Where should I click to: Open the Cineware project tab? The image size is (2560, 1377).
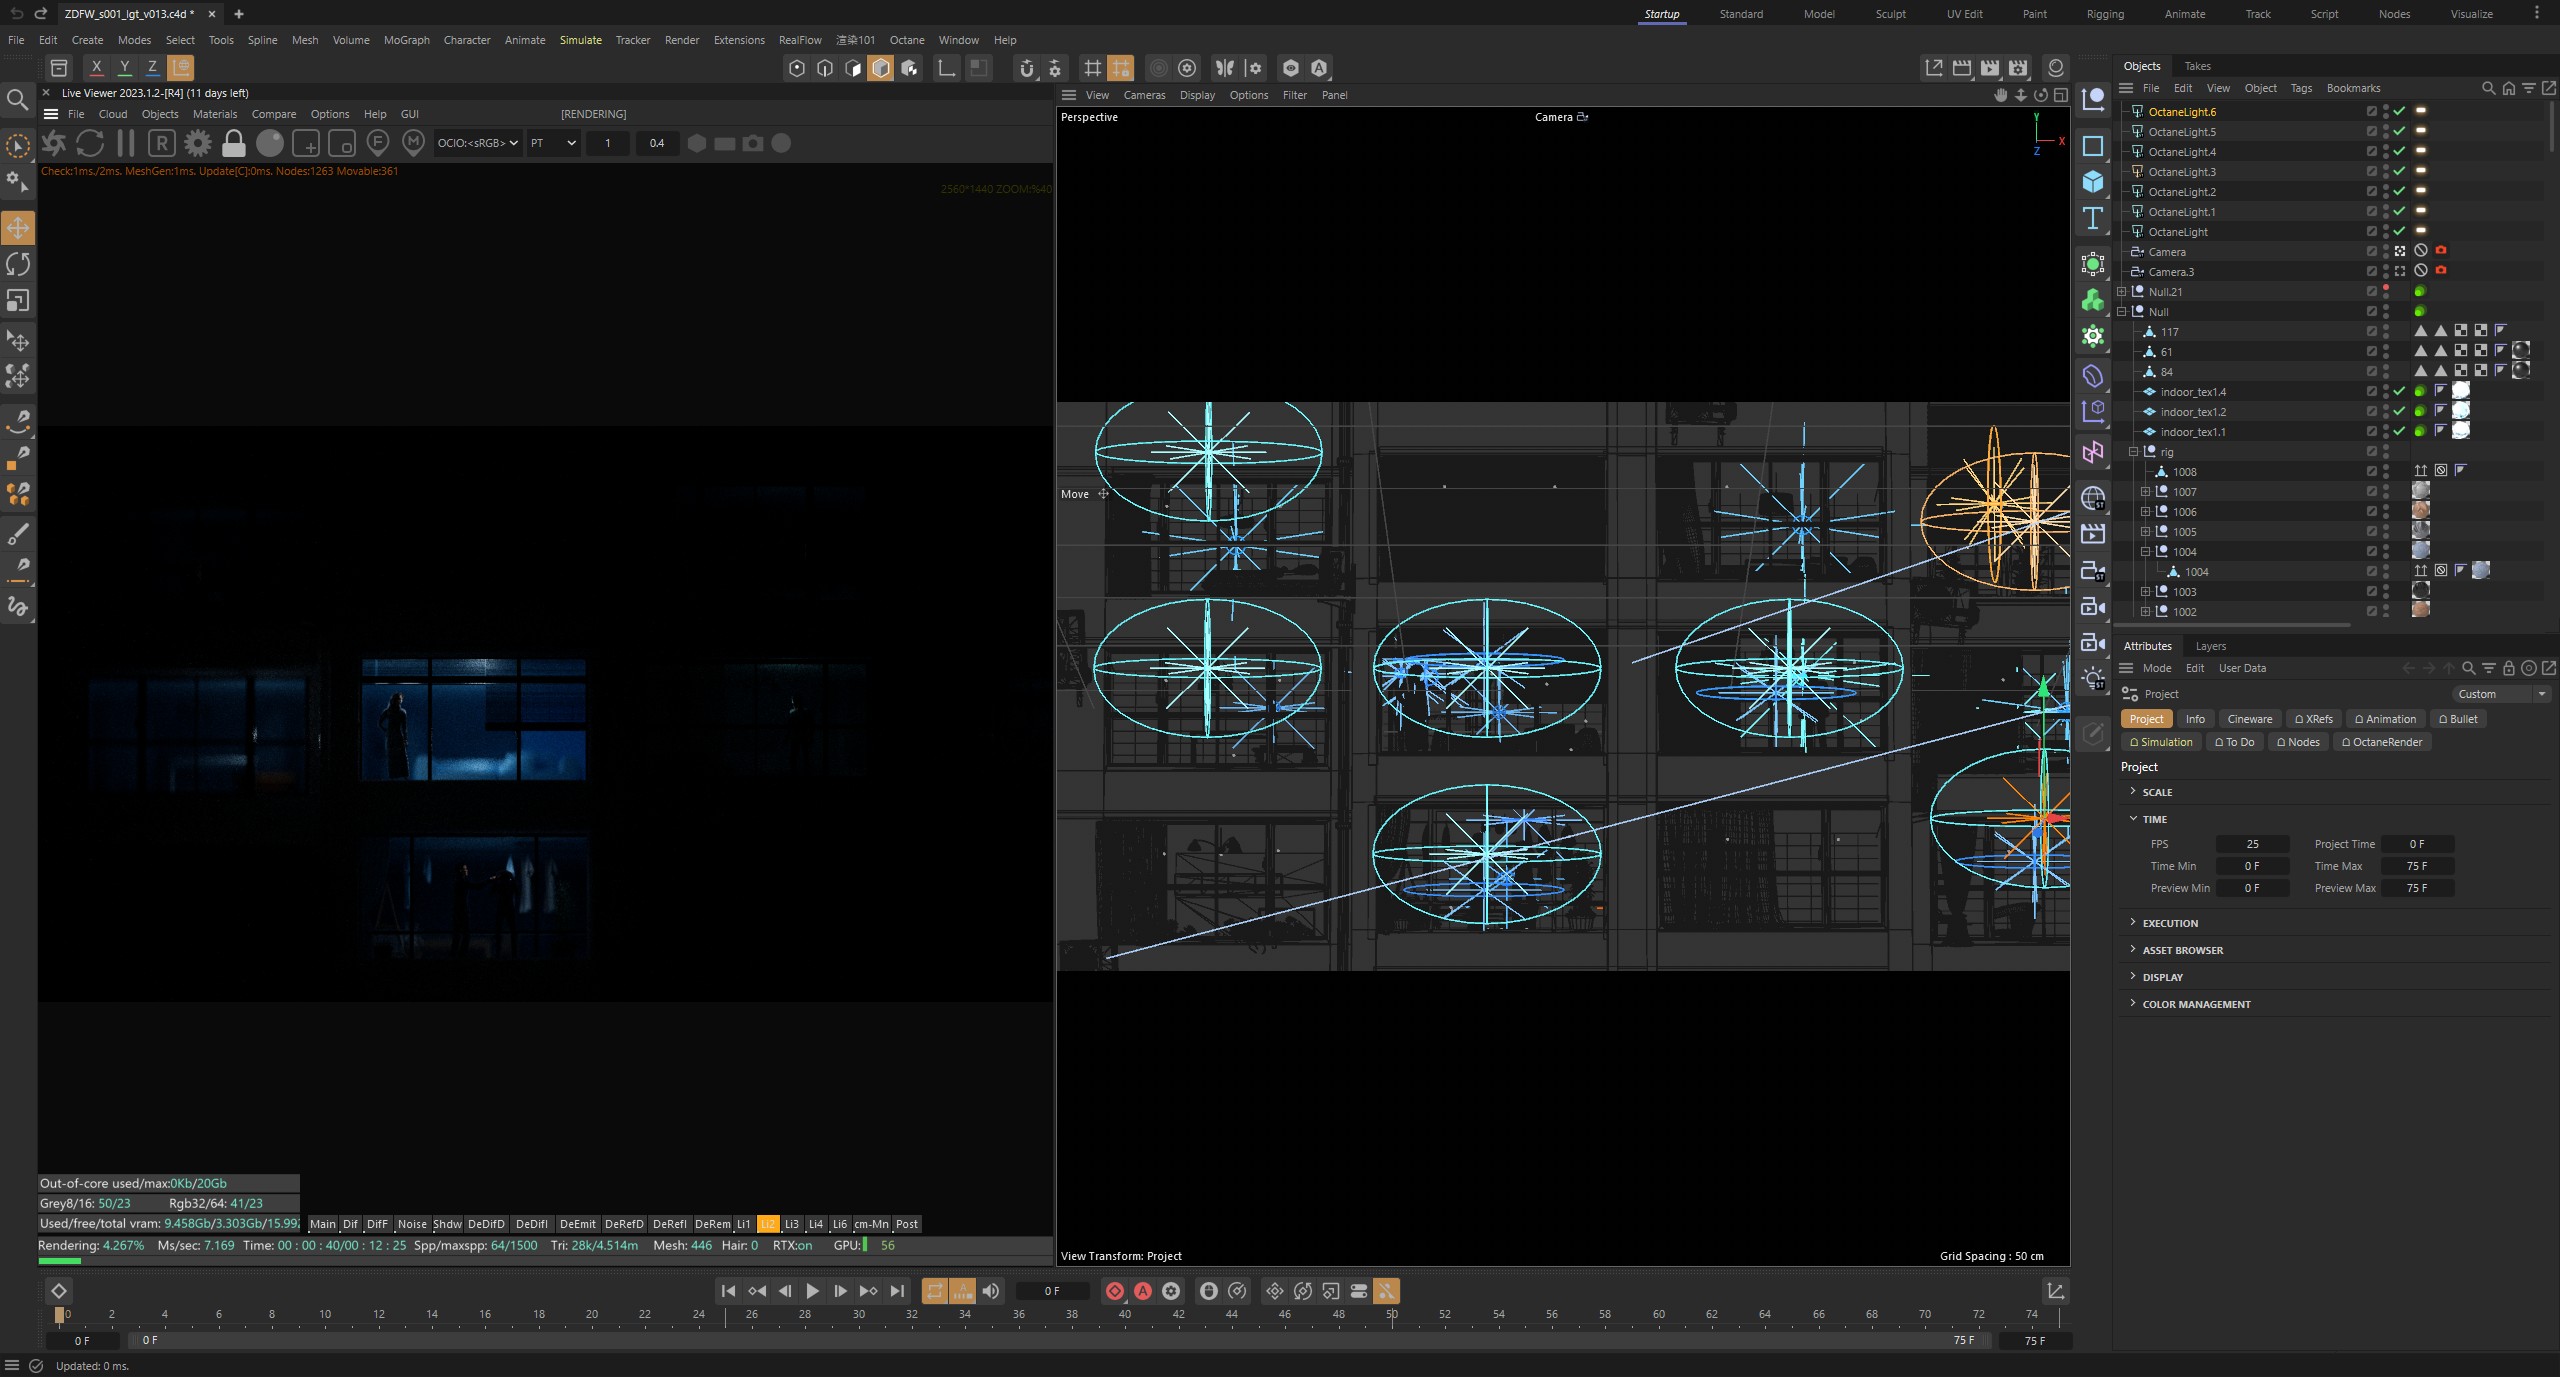coord(2249,719)
